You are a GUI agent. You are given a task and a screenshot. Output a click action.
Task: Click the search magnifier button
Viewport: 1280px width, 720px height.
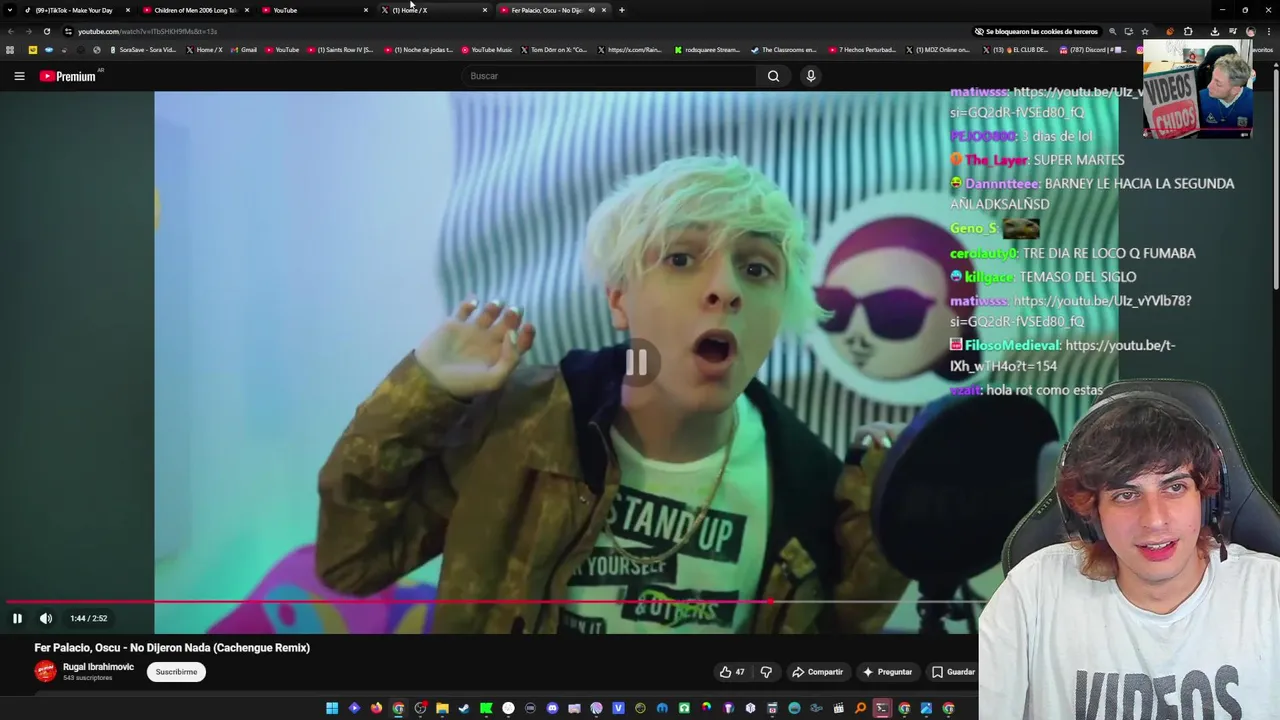point(773,76)
